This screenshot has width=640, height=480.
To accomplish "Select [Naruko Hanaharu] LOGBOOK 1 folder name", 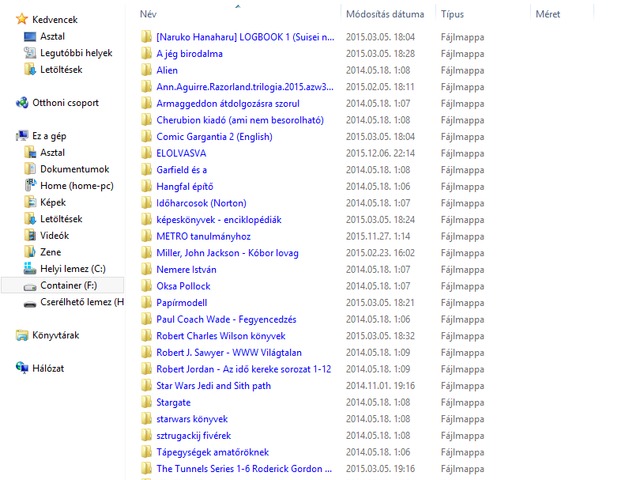I will pos(245,37).
